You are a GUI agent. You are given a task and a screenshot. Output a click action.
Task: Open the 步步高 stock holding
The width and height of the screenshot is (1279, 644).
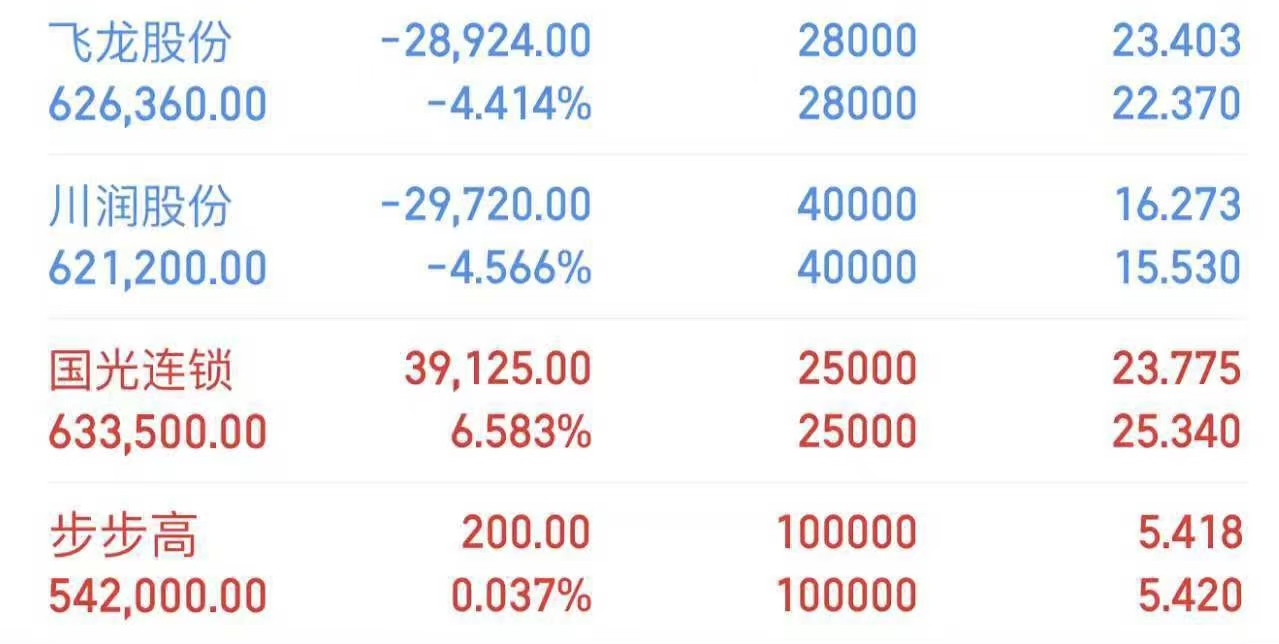coord(122,535)
